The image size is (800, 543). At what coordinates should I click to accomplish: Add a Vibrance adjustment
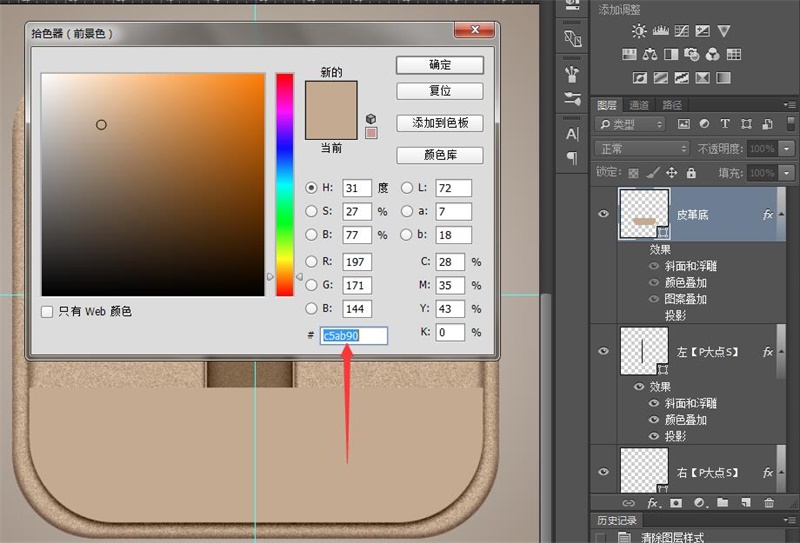click(x=723, y=31)
